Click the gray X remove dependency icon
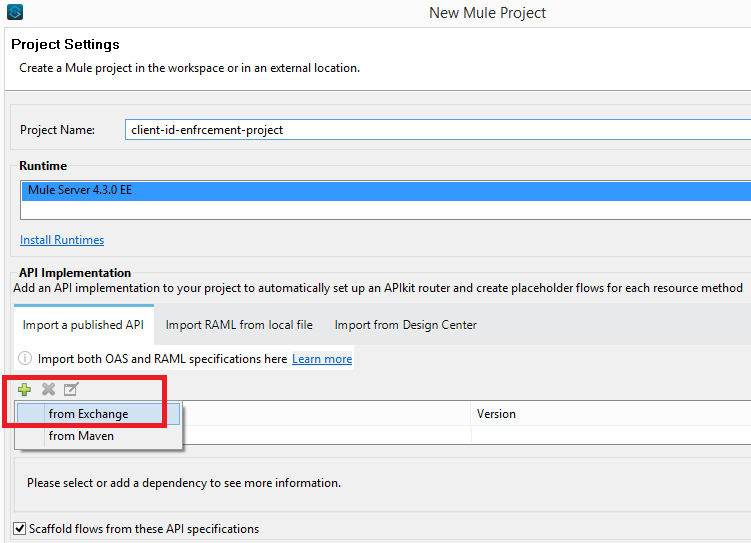The image size is (751, 543). point(48,389)
